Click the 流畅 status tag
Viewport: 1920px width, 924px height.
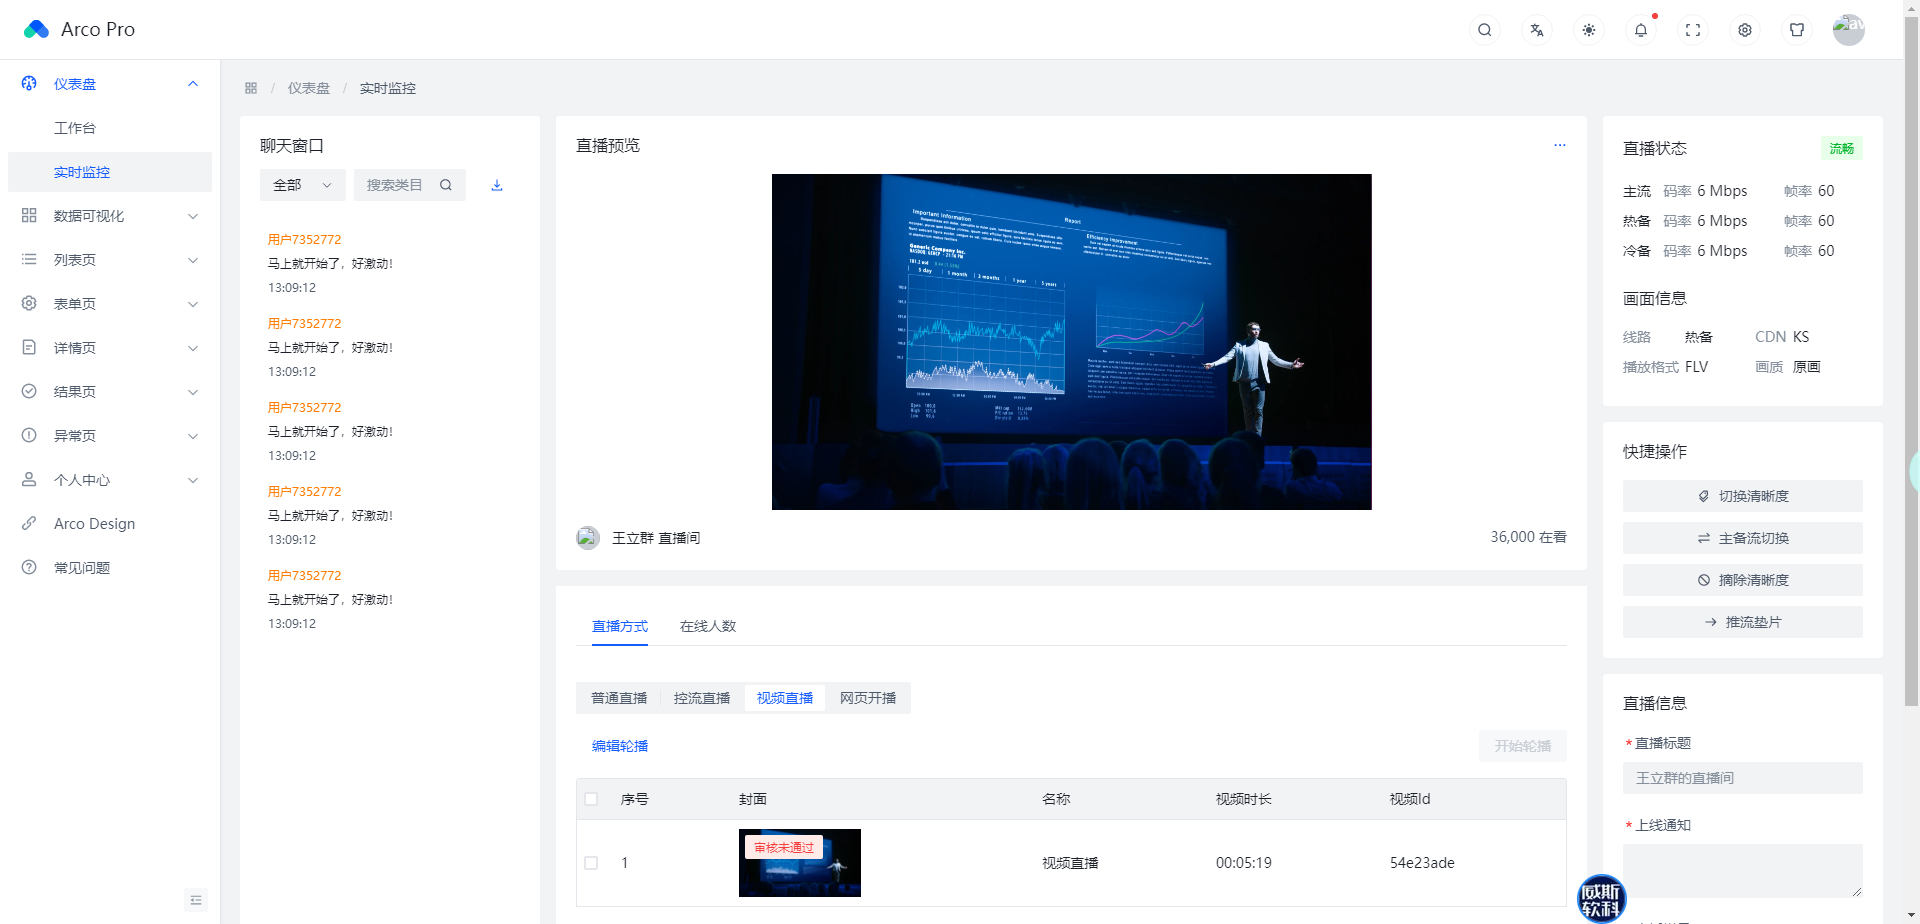(x=1842, y=148)
